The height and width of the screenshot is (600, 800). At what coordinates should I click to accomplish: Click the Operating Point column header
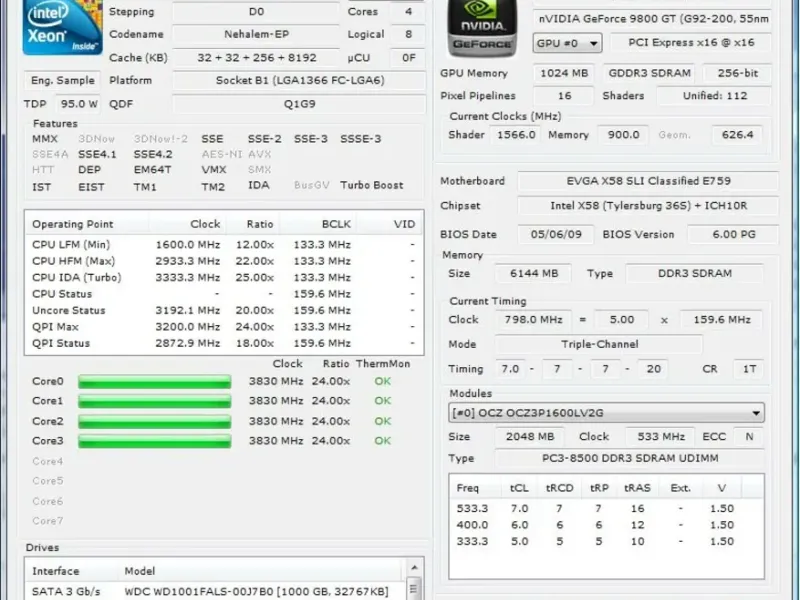pos(87,224)
